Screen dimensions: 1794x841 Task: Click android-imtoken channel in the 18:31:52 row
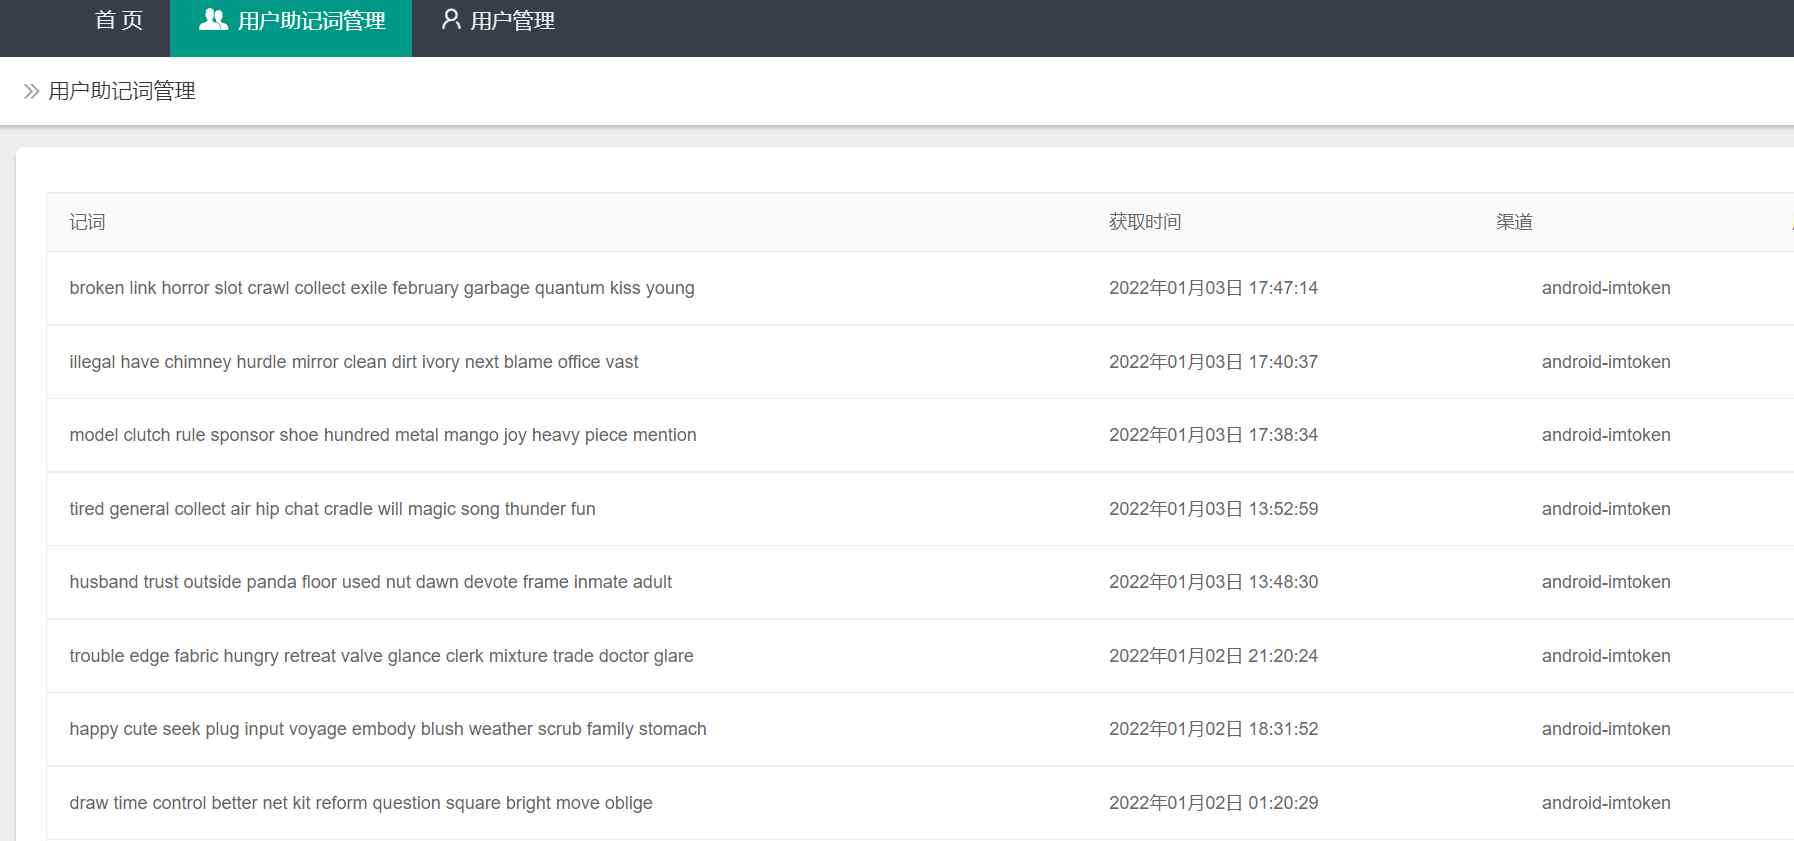(x=1605, y=729)
